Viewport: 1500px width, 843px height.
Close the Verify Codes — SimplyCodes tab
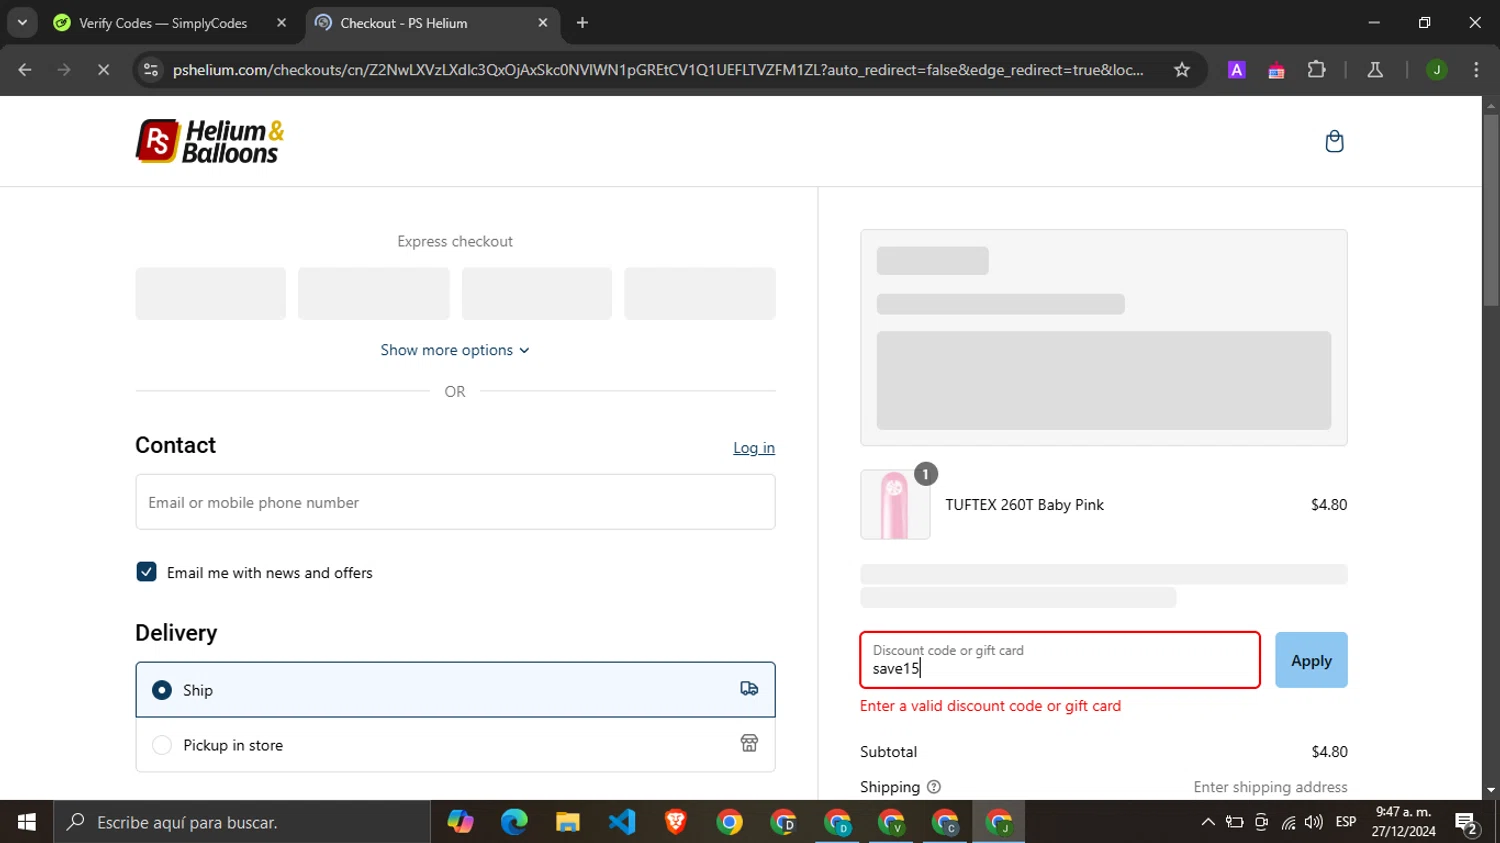281,23
